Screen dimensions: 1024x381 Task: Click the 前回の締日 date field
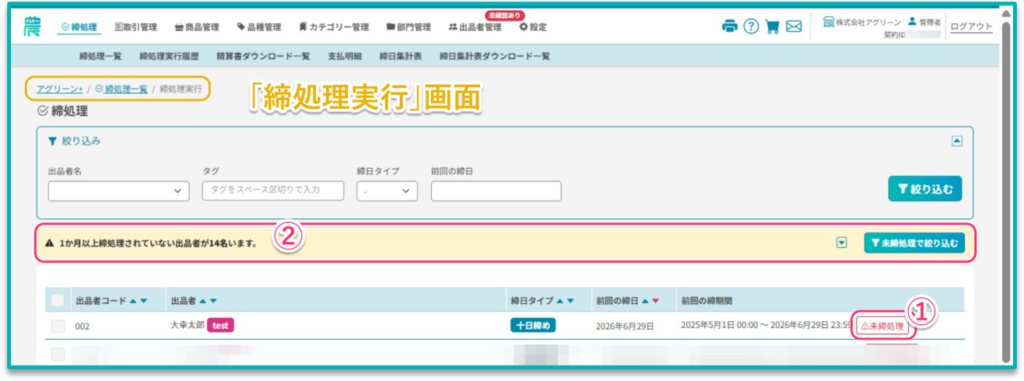pyautogui.click(x=496, y=191)
